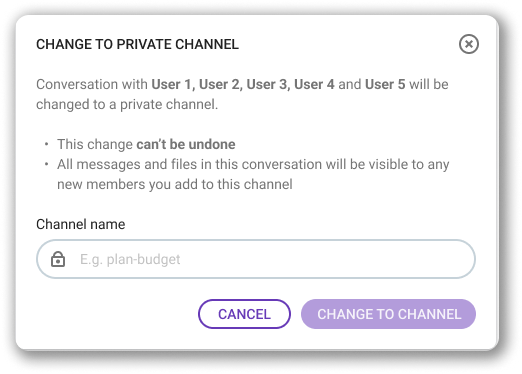Select the User 5 name in description

coord(385,84)
